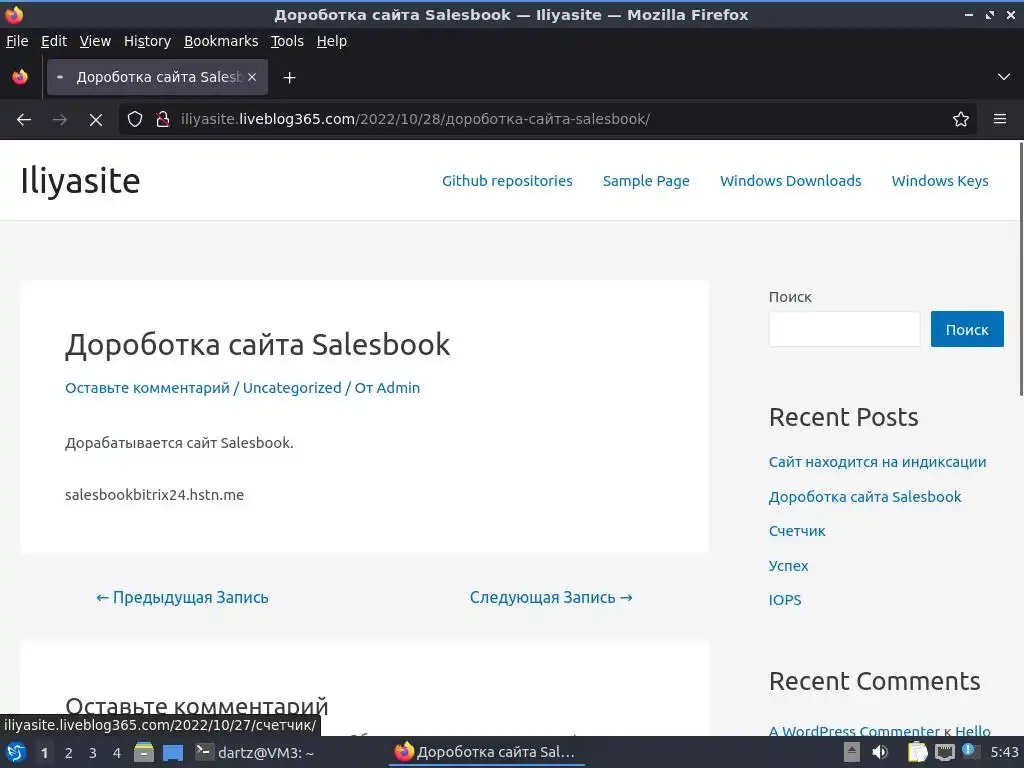
Task: Go to Предыдущая Запись previous post
Action: [x=182, y=598]
